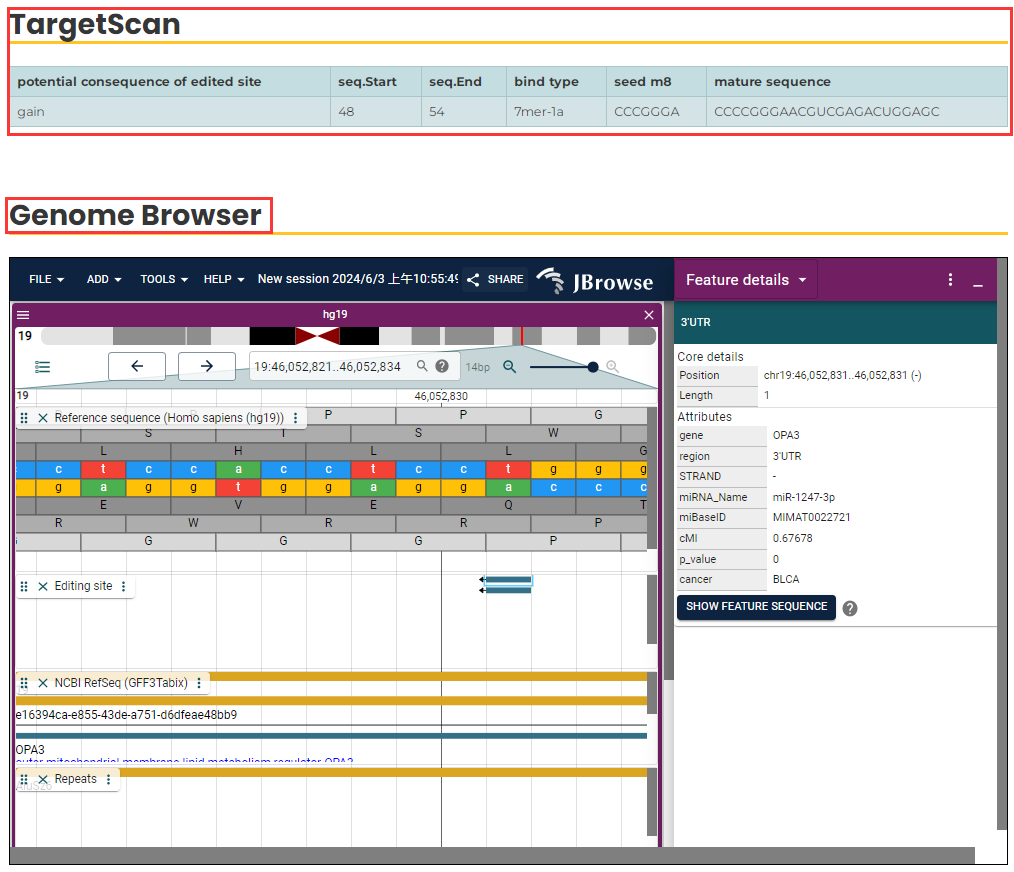
Task: Open the Editing site track menu
Action: 124,586
